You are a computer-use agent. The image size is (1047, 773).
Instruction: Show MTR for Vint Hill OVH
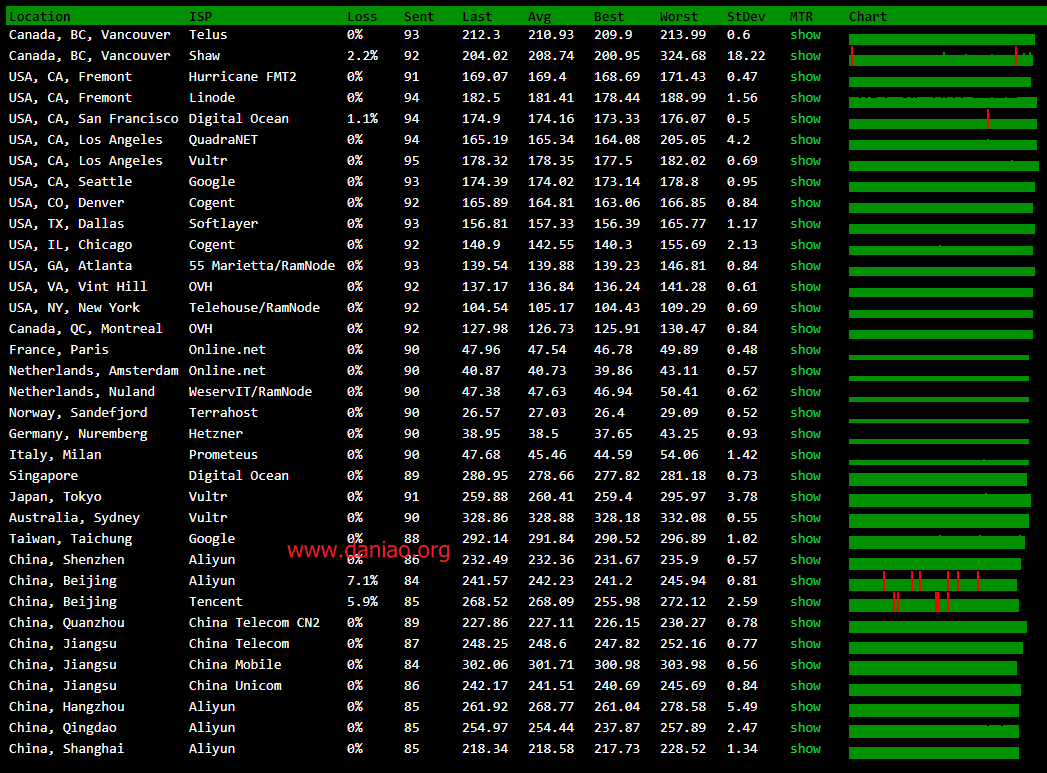click(x=805, y=286)
